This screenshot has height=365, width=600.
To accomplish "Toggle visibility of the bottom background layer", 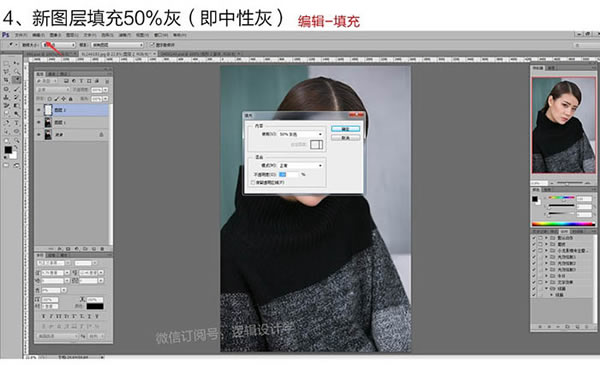I will [39, 135].
